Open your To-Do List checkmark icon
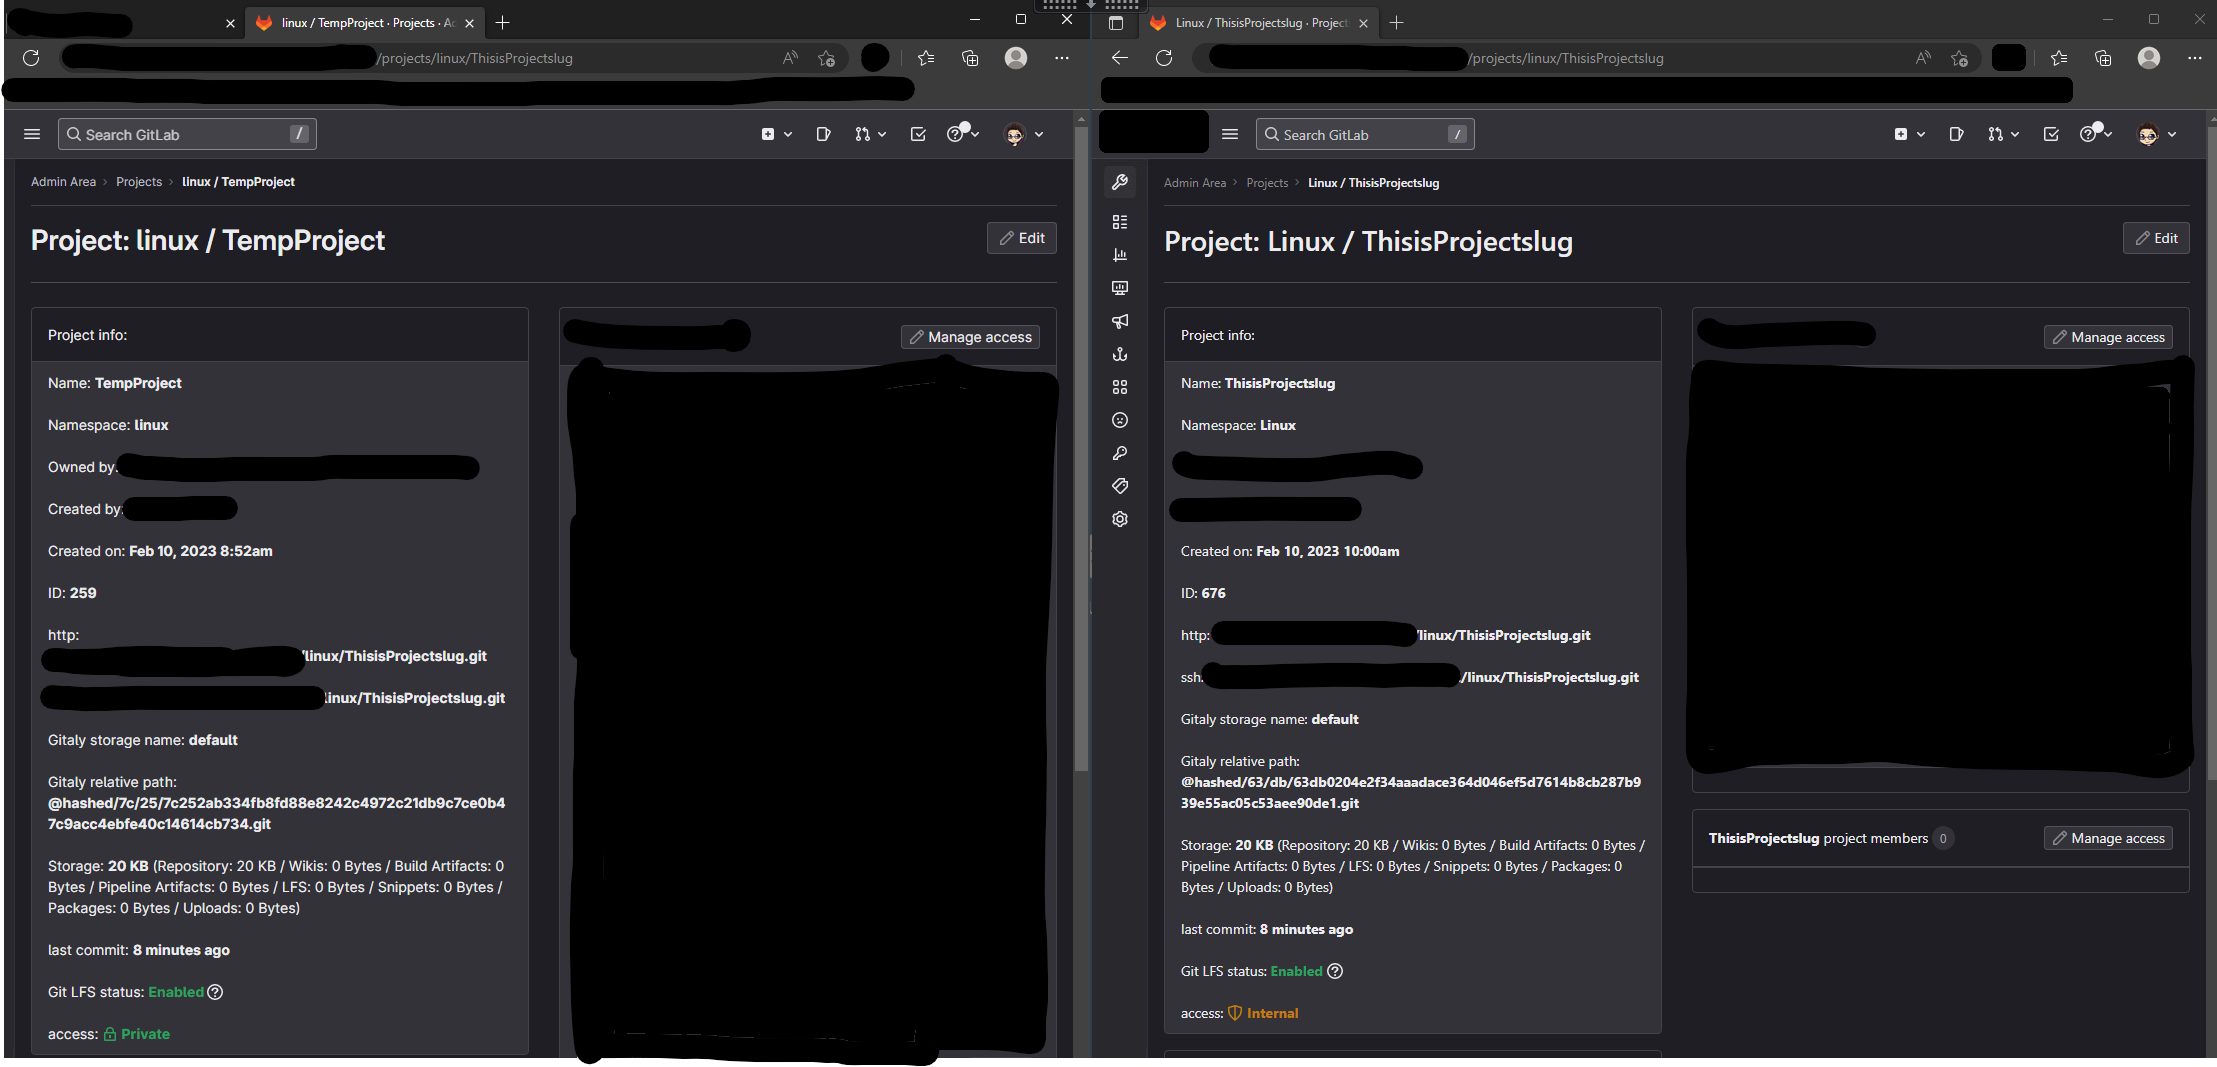 click(2051, 133)
